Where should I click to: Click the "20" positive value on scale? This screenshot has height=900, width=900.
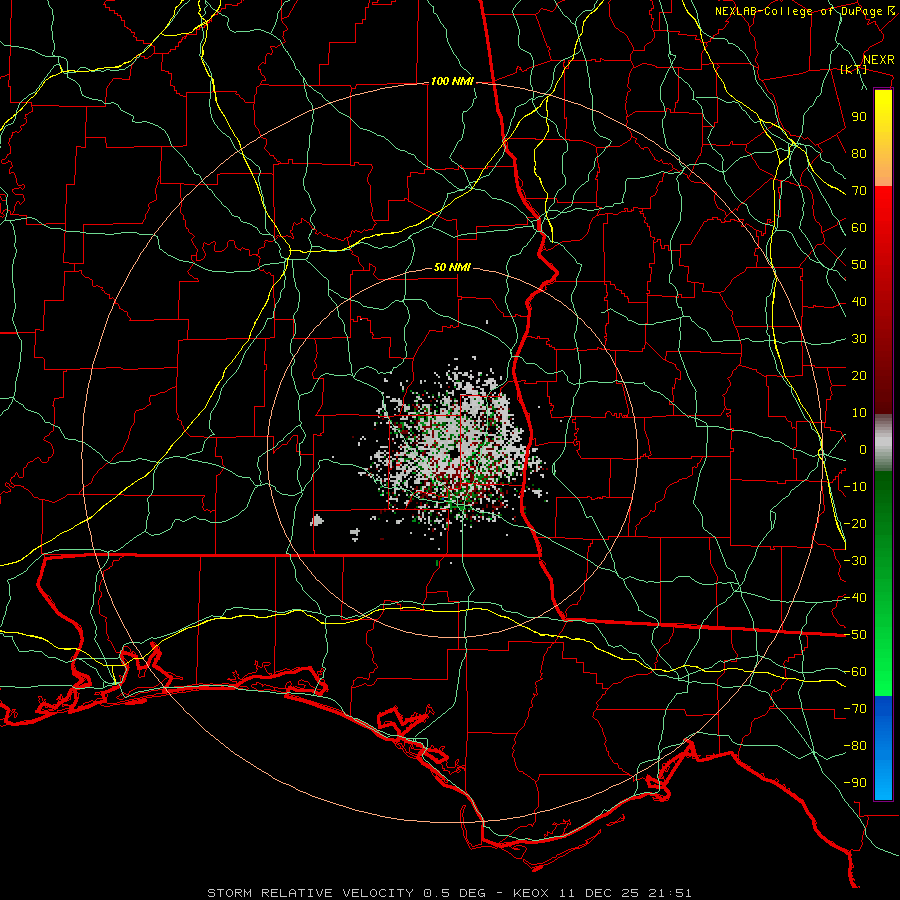tap(859, 375)
